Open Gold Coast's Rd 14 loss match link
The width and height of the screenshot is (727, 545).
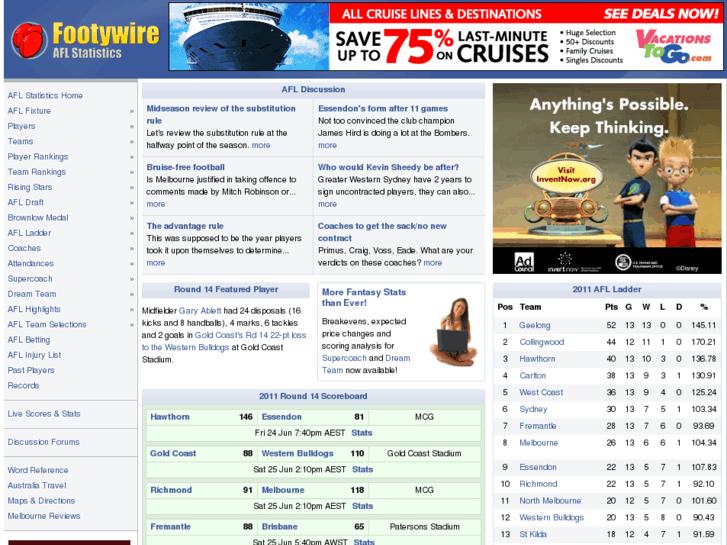click(x=224, y=341)
